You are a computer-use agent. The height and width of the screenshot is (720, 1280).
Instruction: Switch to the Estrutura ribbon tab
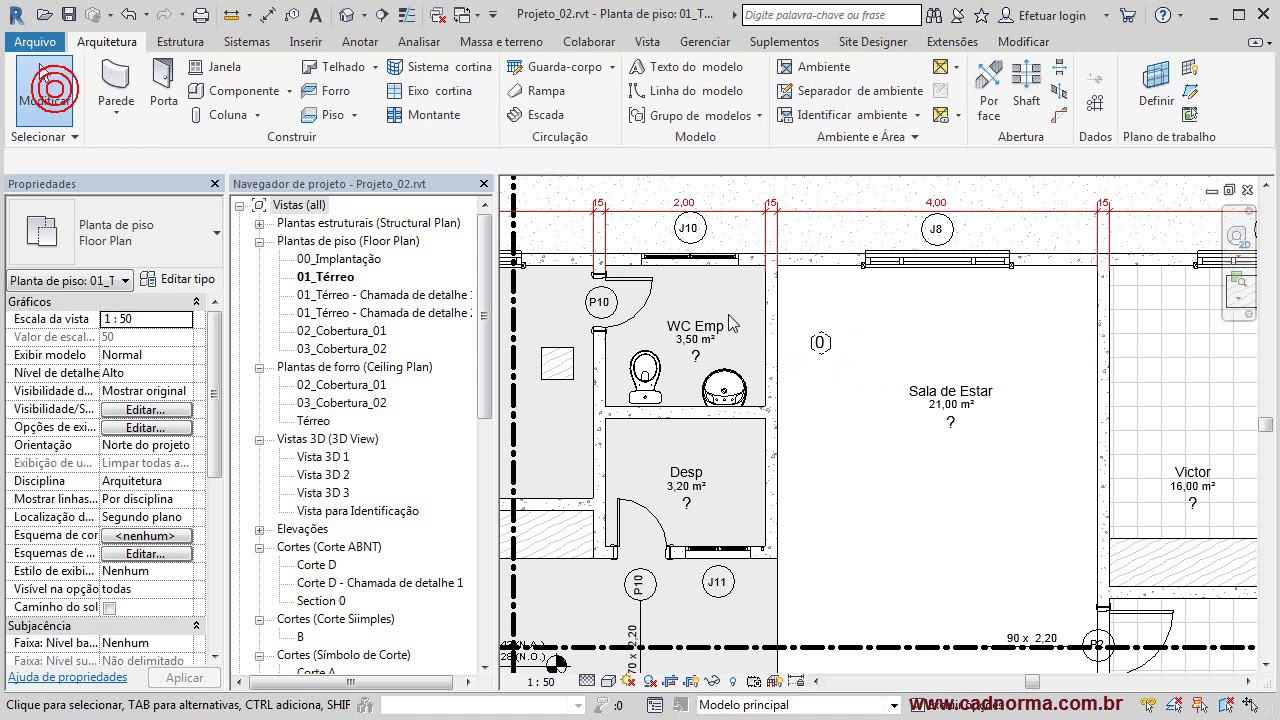pos(180,42)
